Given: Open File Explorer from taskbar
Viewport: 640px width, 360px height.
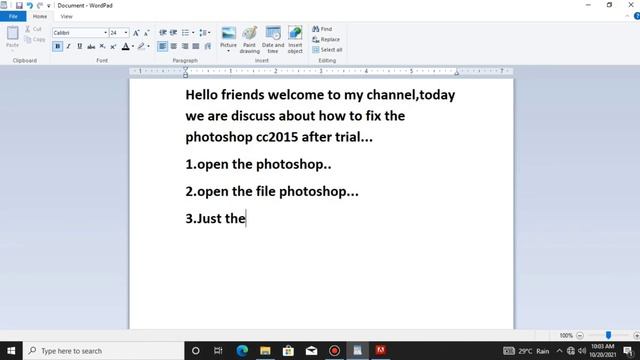Looking at the screenshot, I should [x=265, y=351].
